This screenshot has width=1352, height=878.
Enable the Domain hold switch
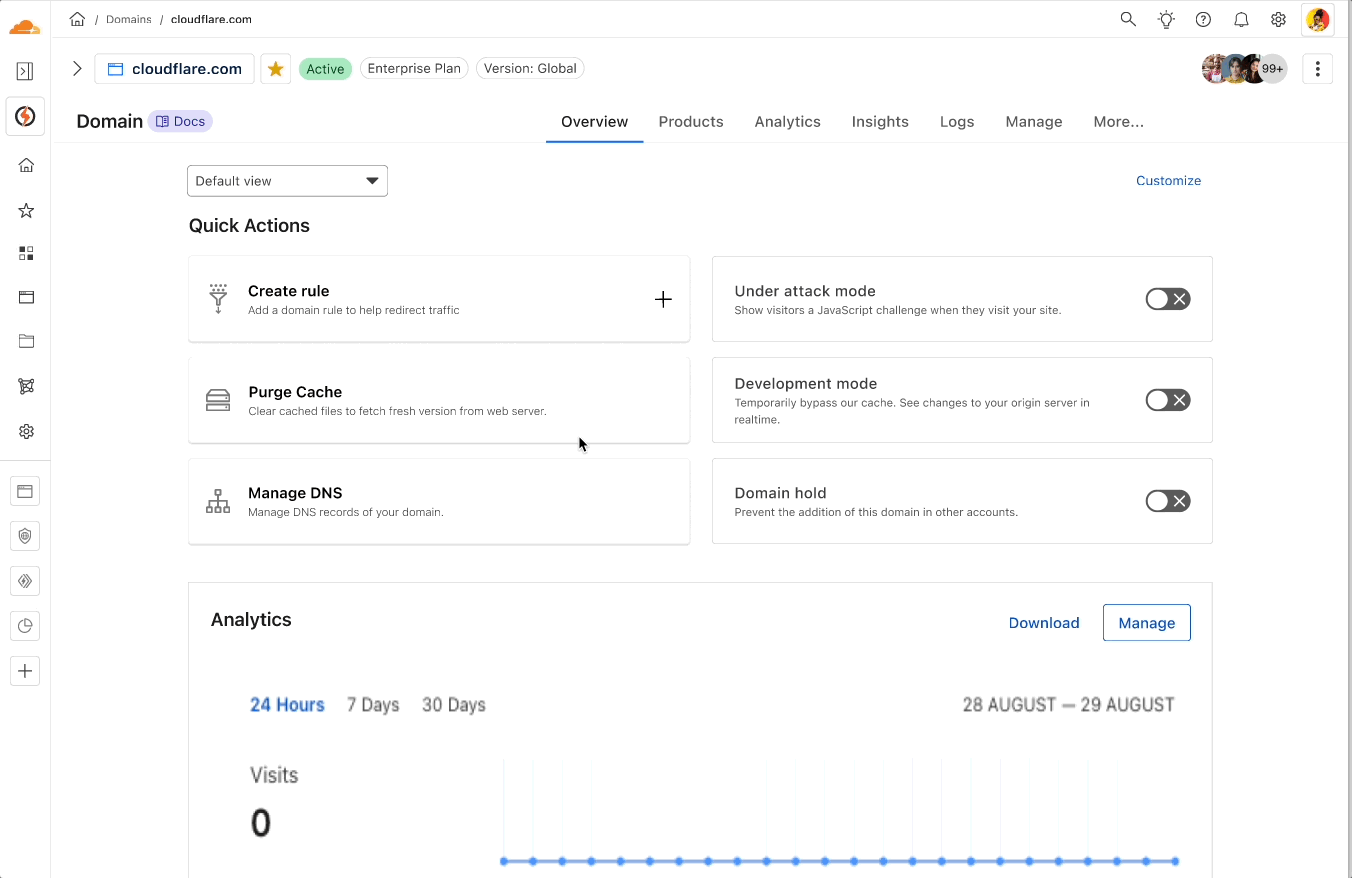pyautogui.click(x=1168, y=501)
